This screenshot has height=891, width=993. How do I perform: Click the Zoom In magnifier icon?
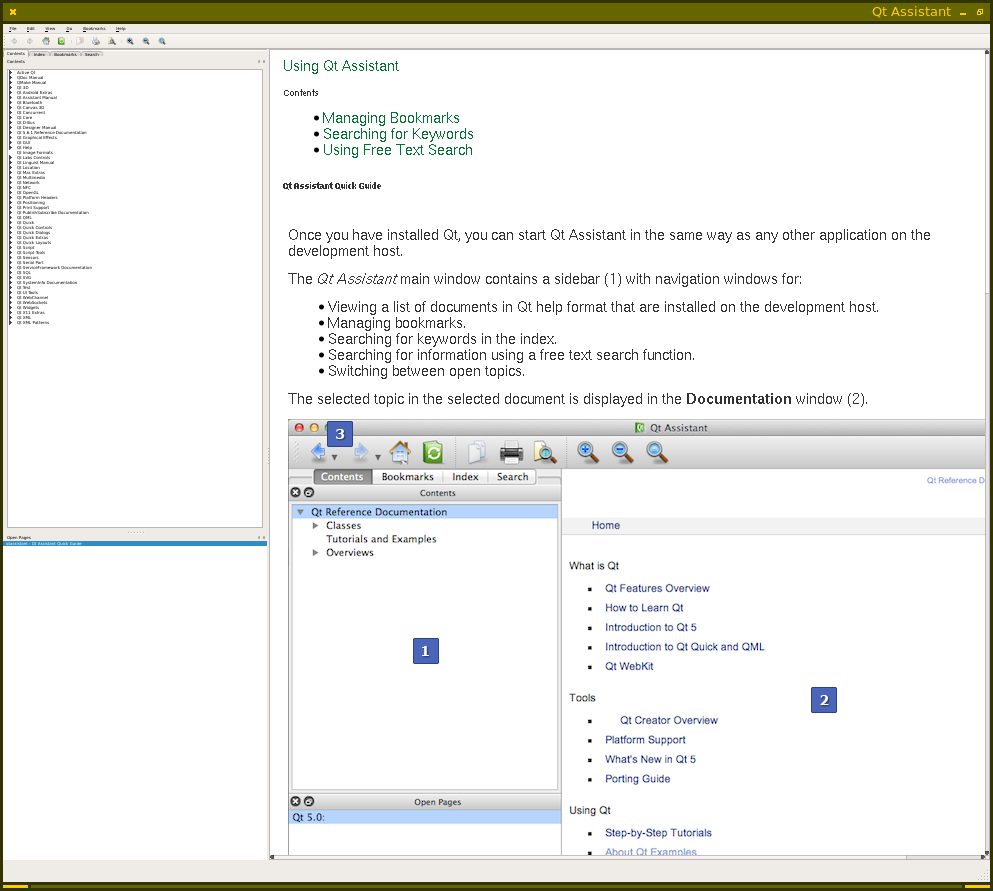(x=130, y=41)
